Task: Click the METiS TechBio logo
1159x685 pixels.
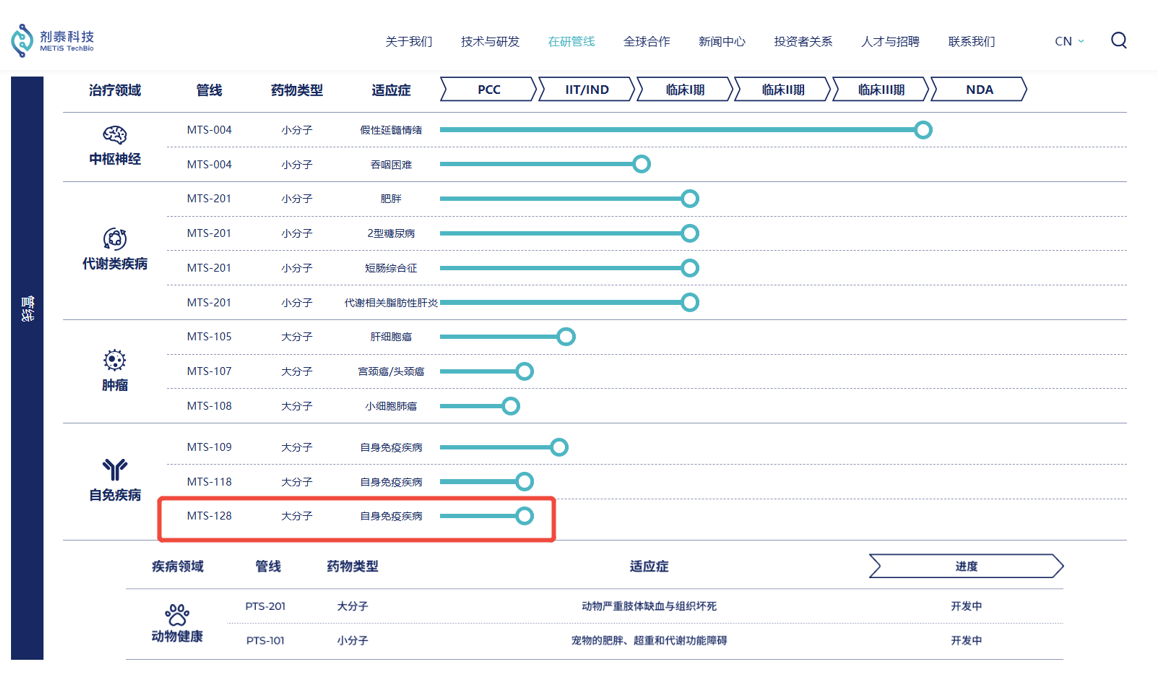Action: coord(52,41)
